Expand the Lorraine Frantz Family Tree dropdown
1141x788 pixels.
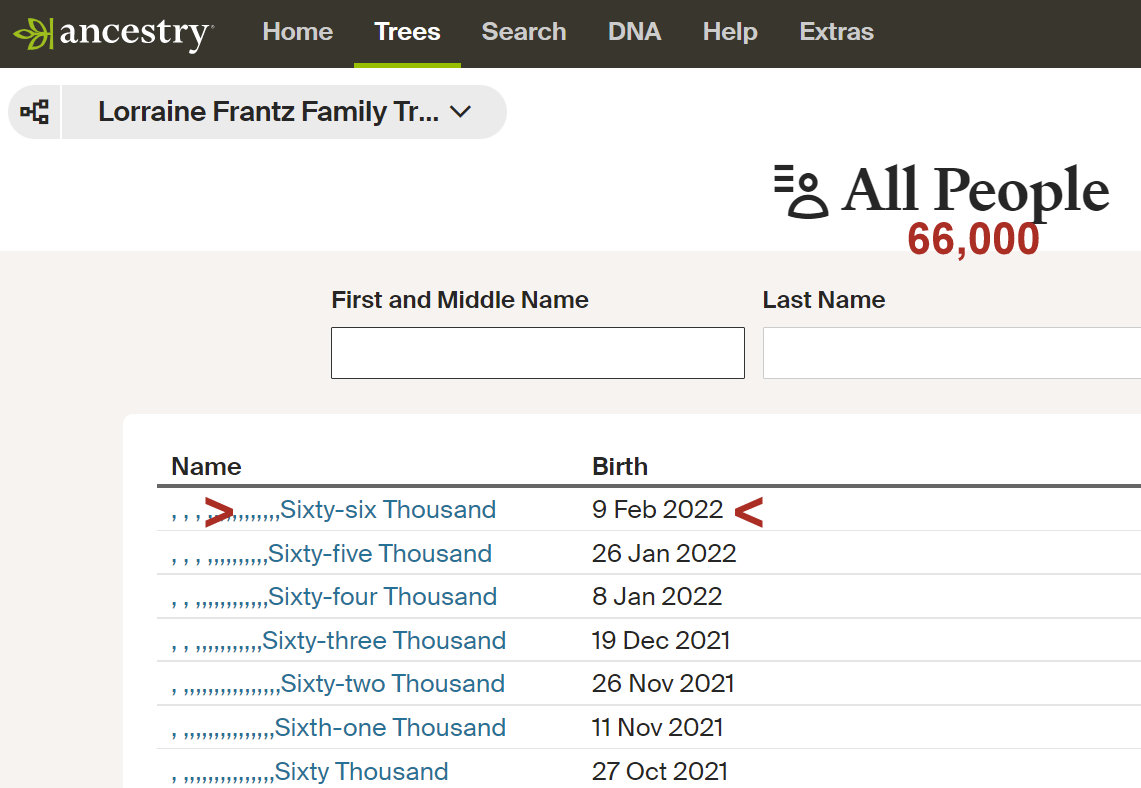click(285, 112)
